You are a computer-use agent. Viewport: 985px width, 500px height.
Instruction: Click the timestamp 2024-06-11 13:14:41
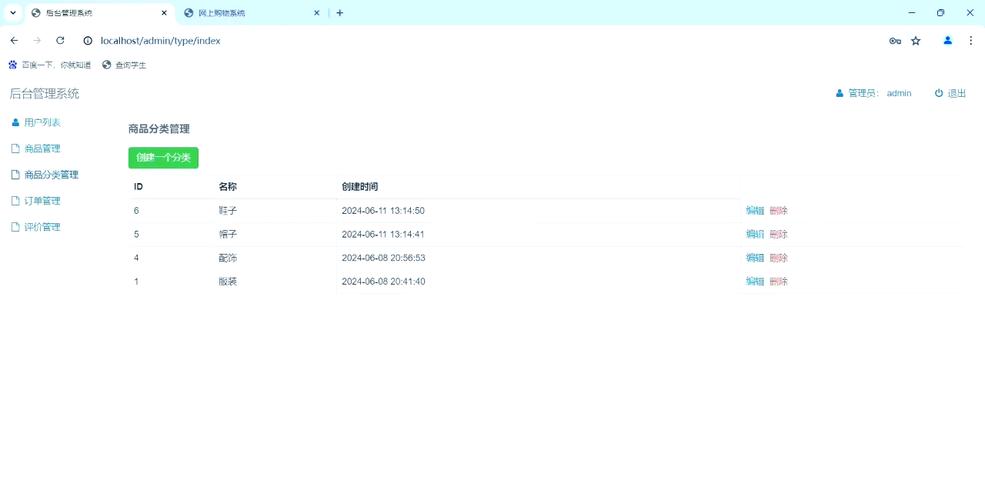point(383,234)
